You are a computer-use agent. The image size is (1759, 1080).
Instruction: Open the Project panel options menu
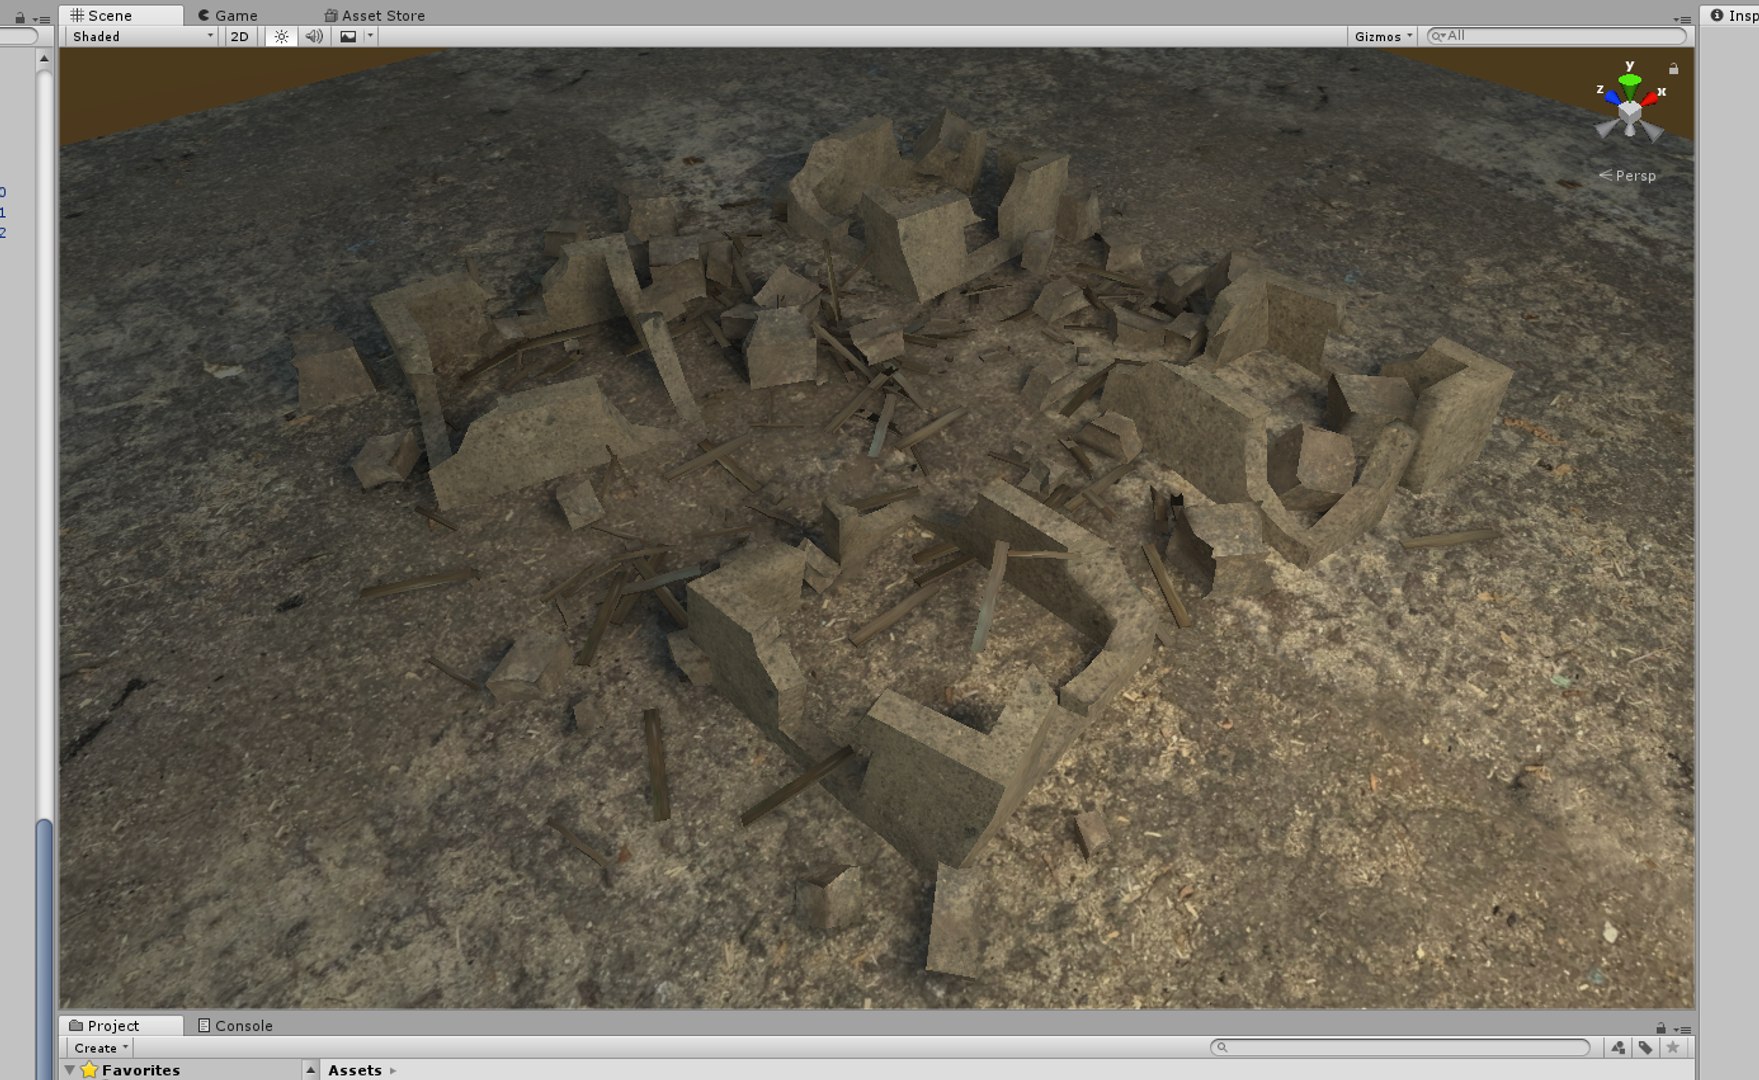point(1682,1029)
